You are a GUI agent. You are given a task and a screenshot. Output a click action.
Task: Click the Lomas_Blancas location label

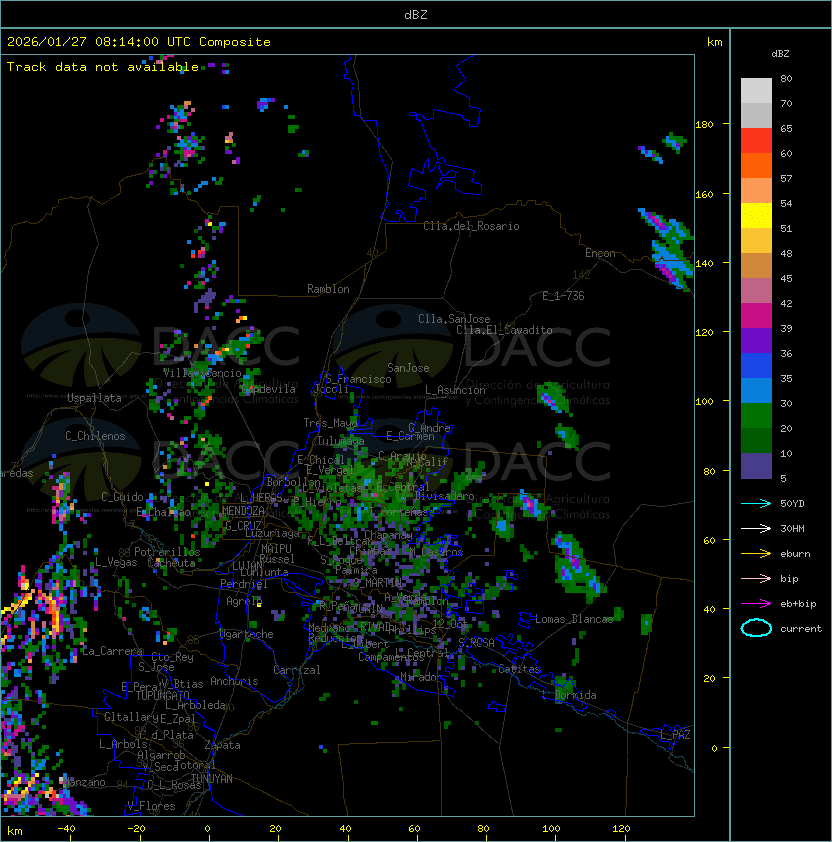click(572, 619)
